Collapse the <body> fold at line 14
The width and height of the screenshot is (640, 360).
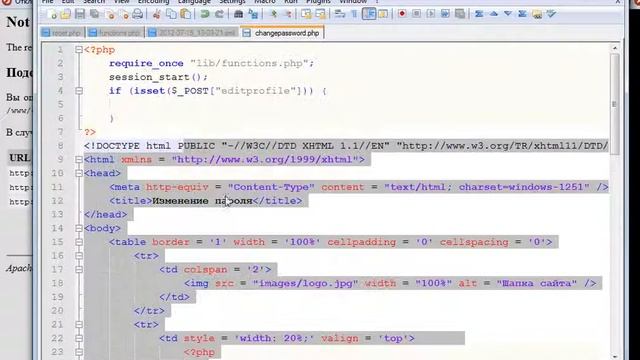(x=79, y=228)
